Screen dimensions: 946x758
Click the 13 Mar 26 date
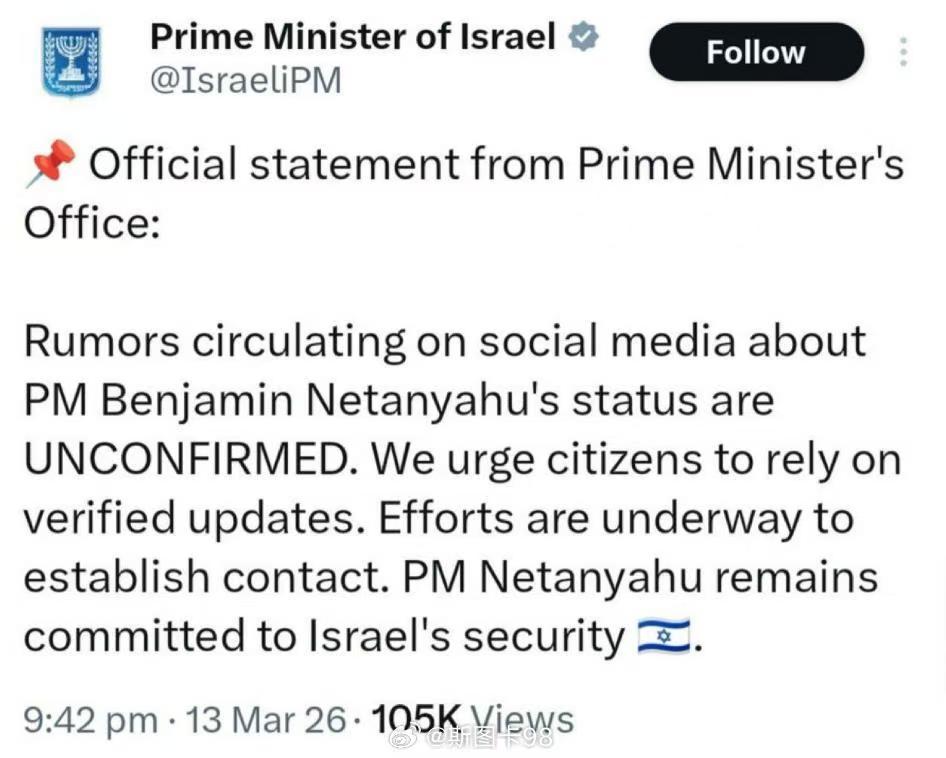[x=267, y=719]
